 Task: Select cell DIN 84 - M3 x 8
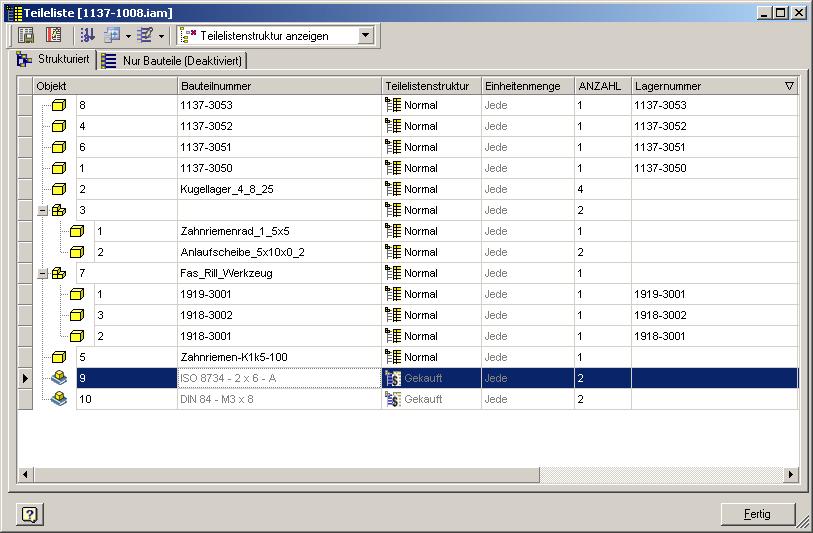(x=279, y=399)
